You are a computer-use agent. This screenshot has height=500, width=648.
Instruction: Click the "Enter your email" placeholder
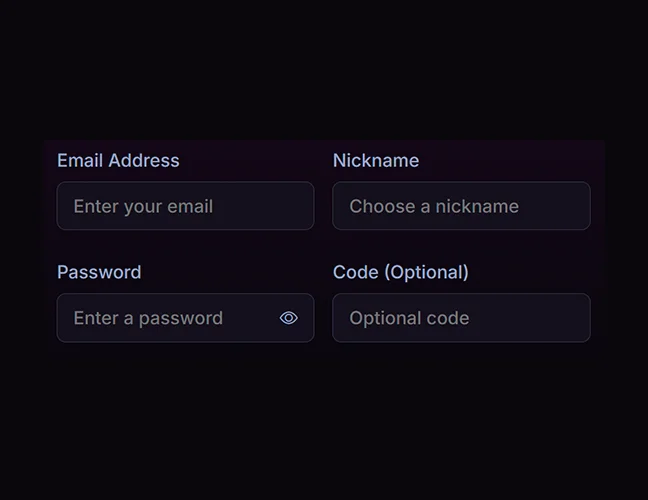pos(143,207)
